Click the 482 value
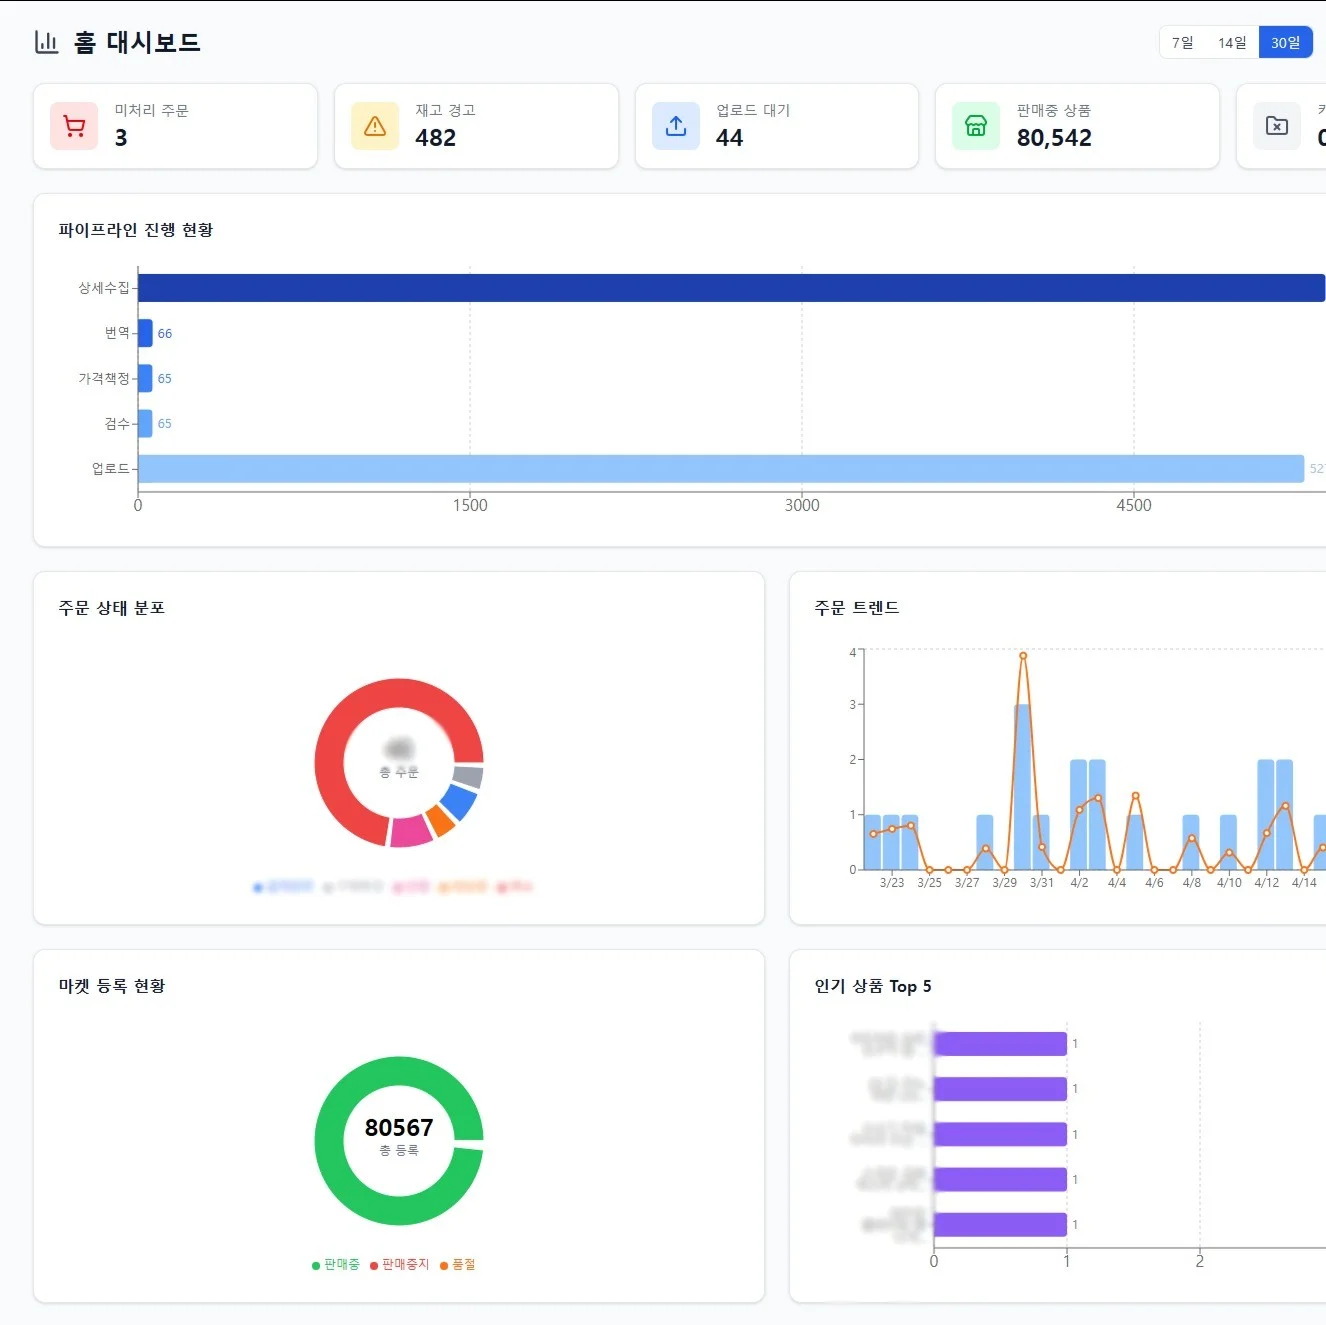Image resolution: width=1326 pixels, height=1325 pixels. [x=436, y=138]
